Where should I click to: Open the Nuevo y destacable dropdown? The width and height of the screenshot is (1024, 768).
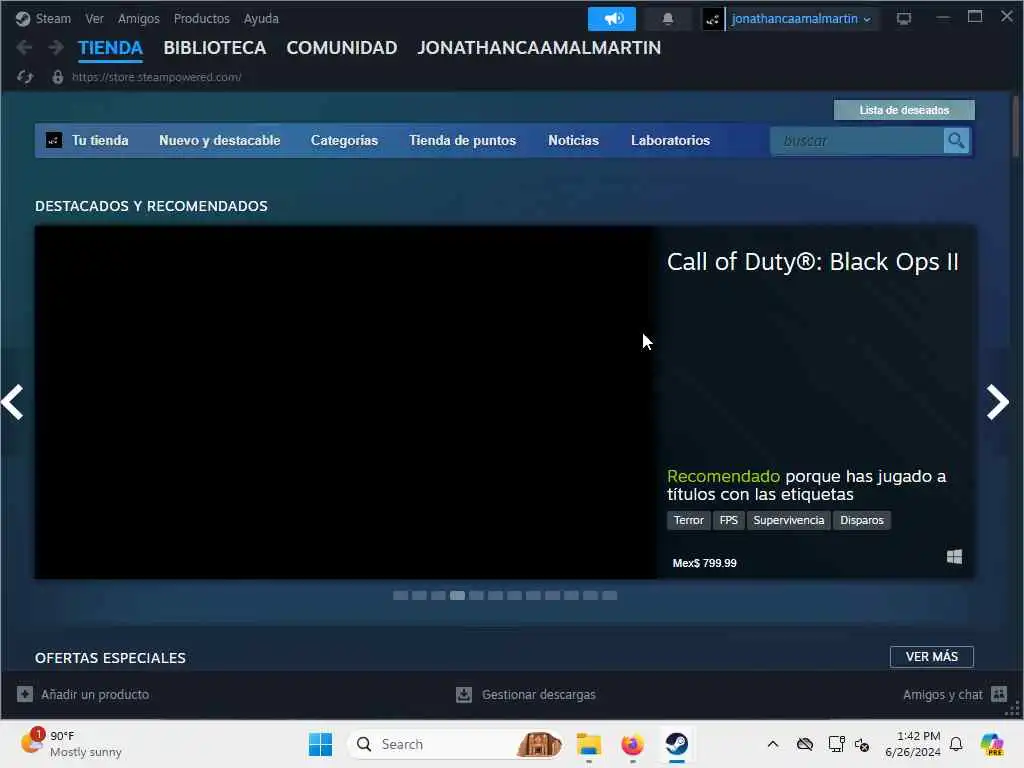tap(219, 140)
